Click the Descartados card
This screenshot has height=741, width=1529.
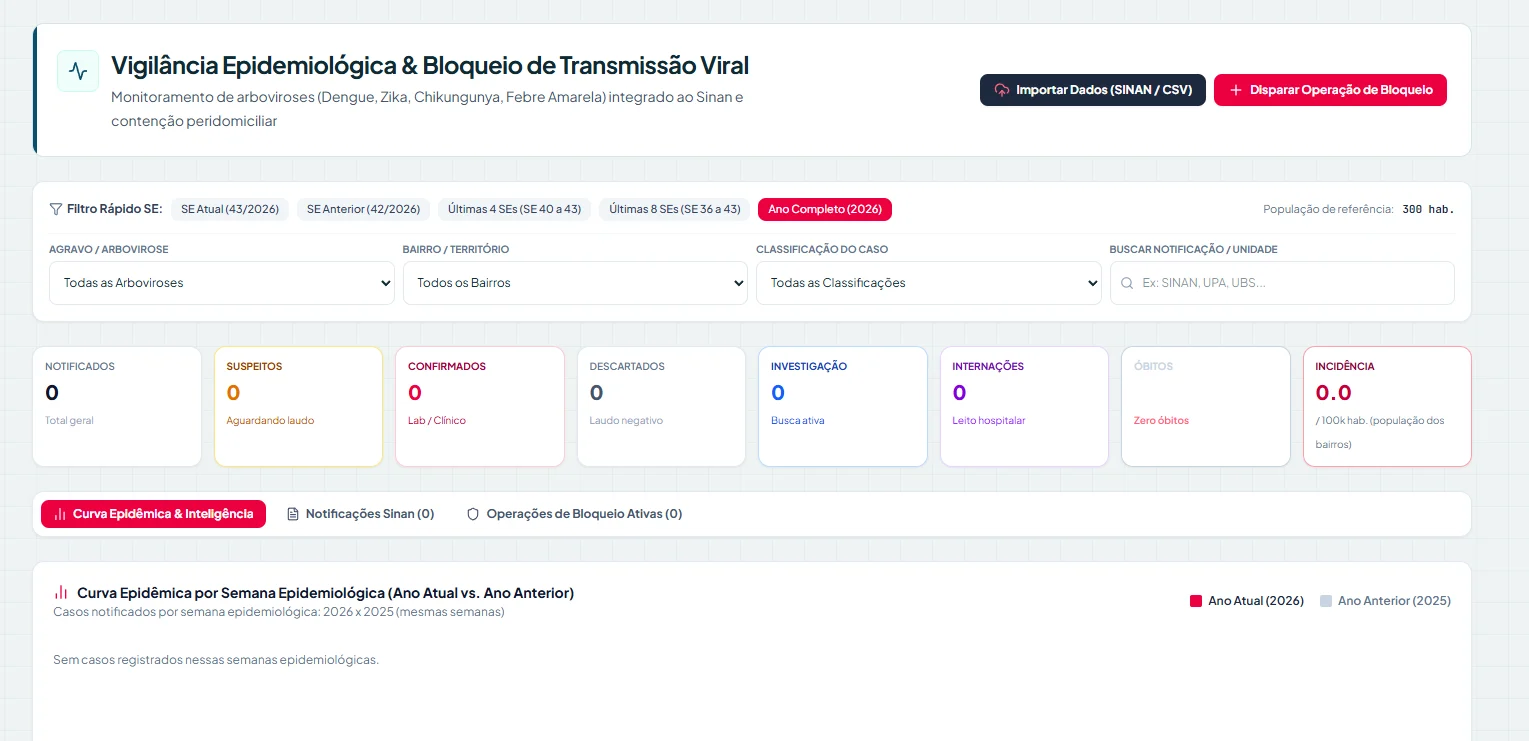pos(662,406)
